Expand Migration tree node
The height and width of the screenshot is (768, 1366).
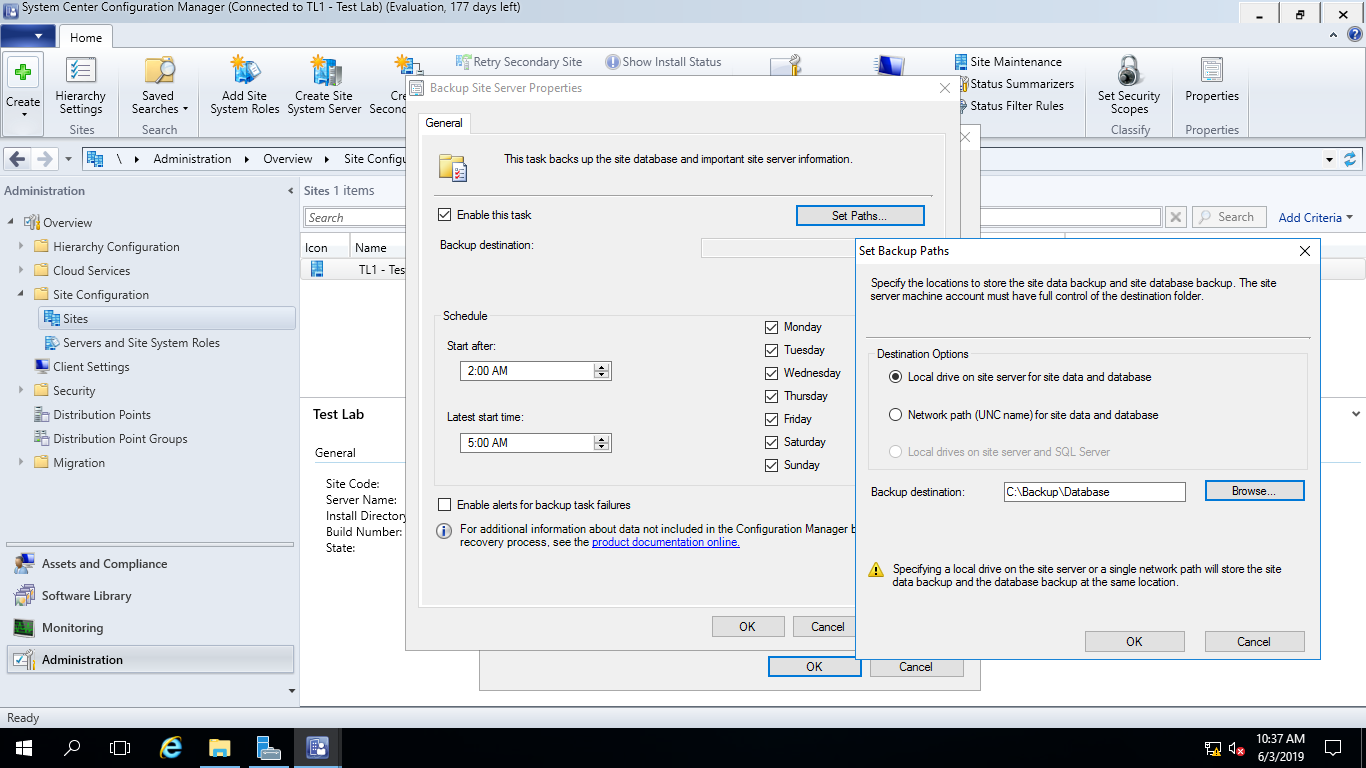[x=21, y=463]
